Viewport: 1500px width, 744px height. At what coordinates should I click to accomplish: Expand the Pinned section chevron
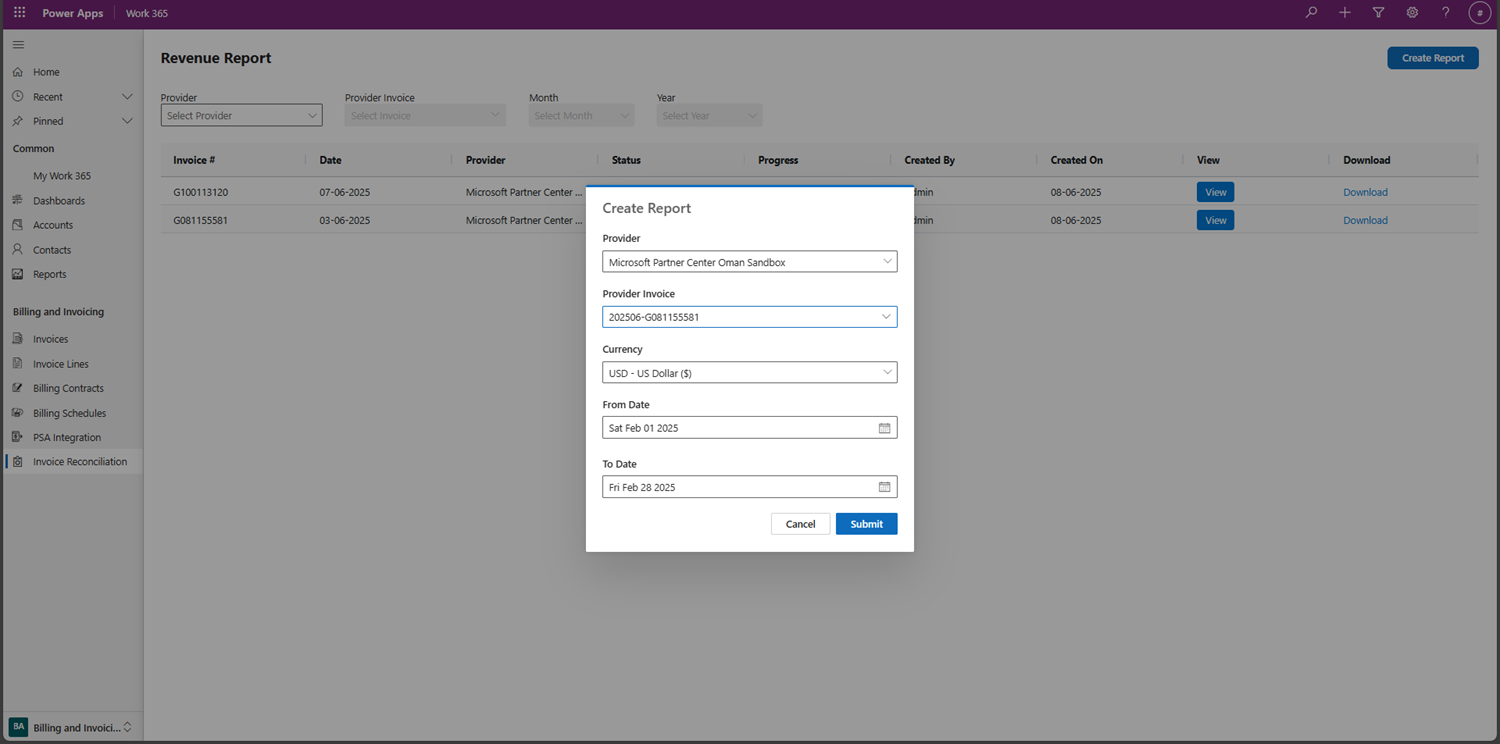[127, 121]
